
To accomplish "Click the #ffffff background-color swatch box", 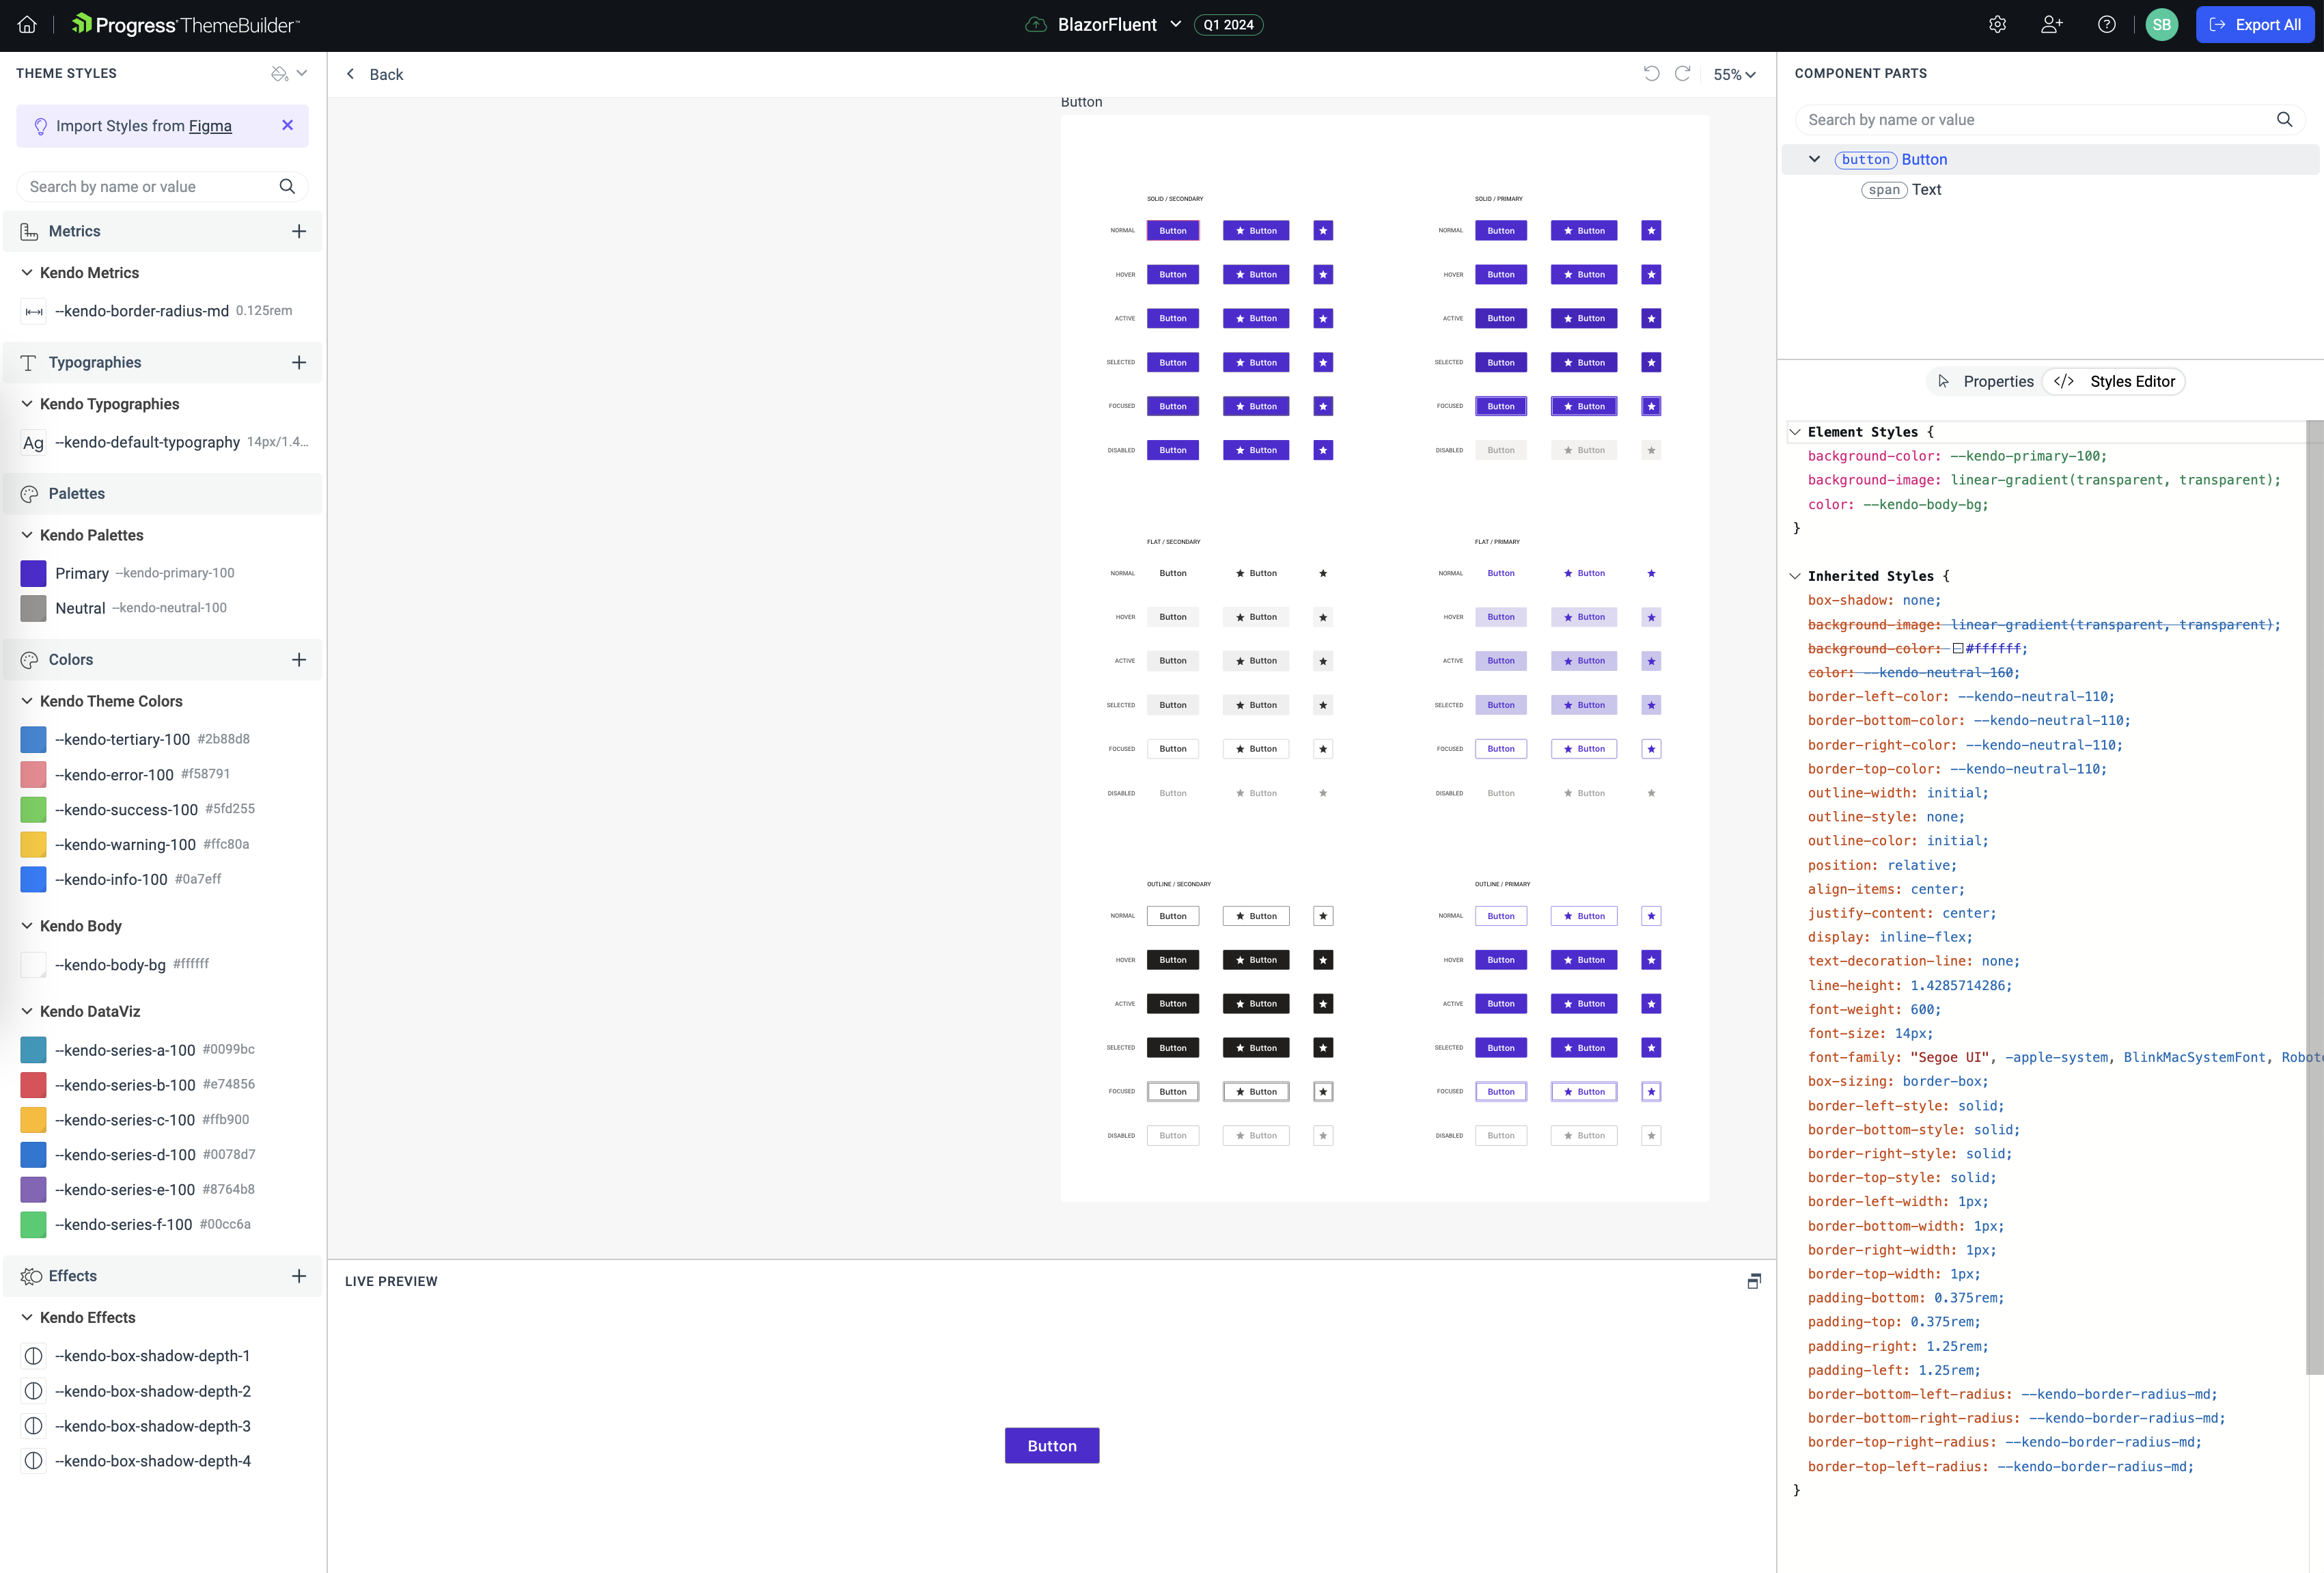I will (x=1958, y=649).
